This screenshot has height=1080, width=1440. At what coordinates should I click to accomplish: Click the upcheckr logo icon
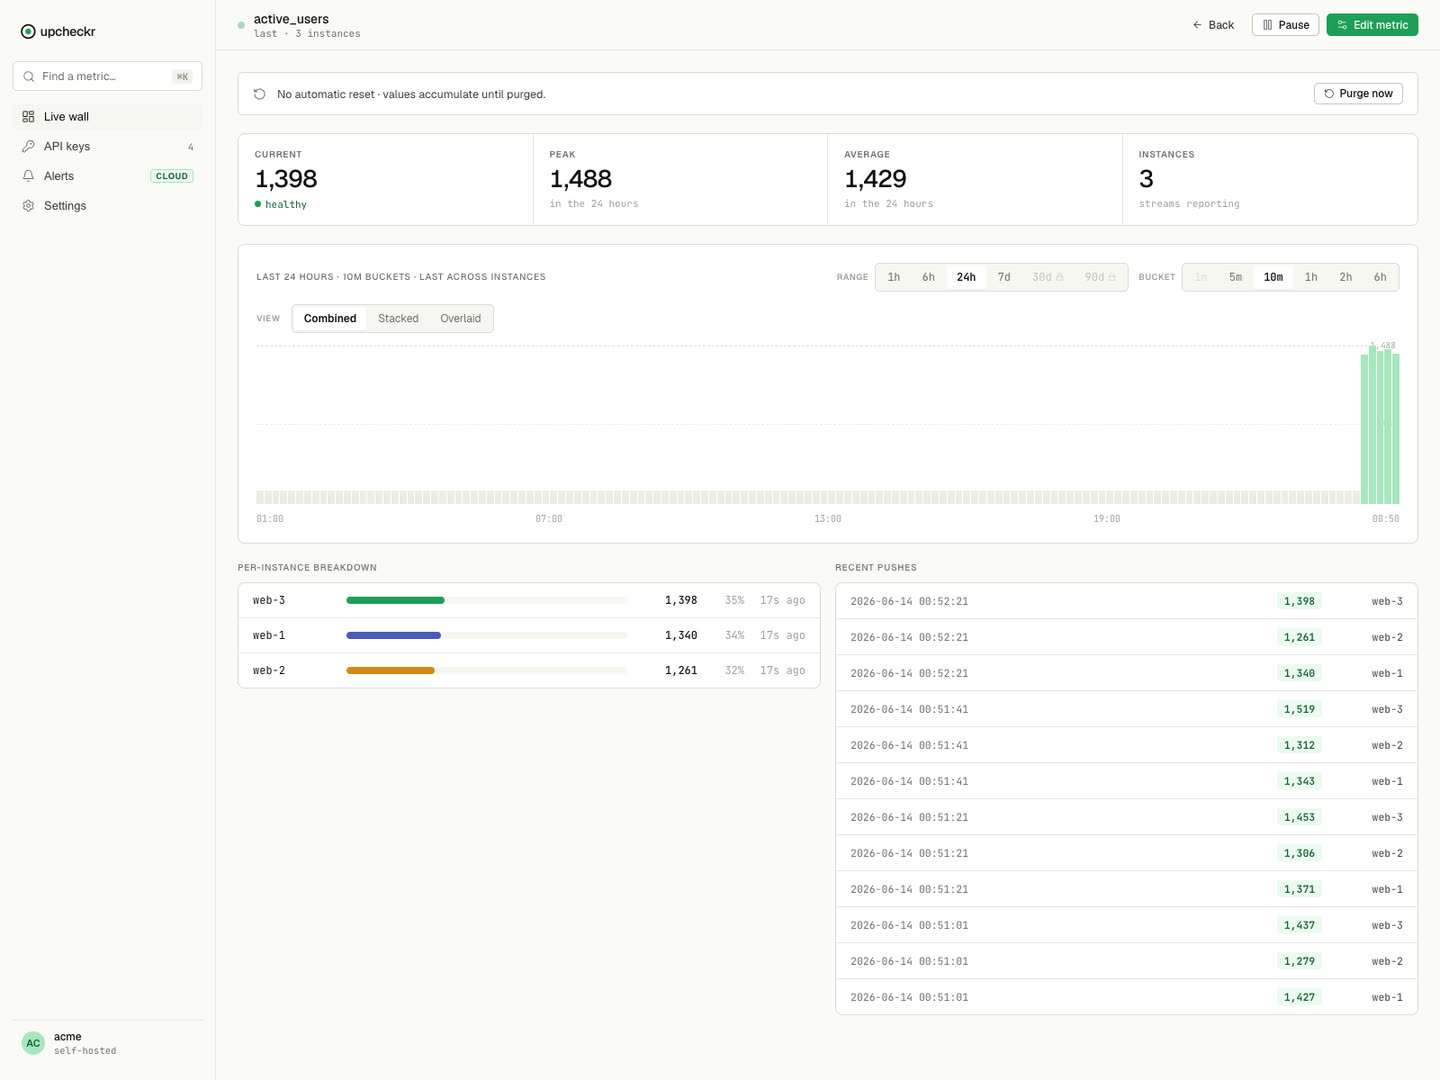(28, 31)
